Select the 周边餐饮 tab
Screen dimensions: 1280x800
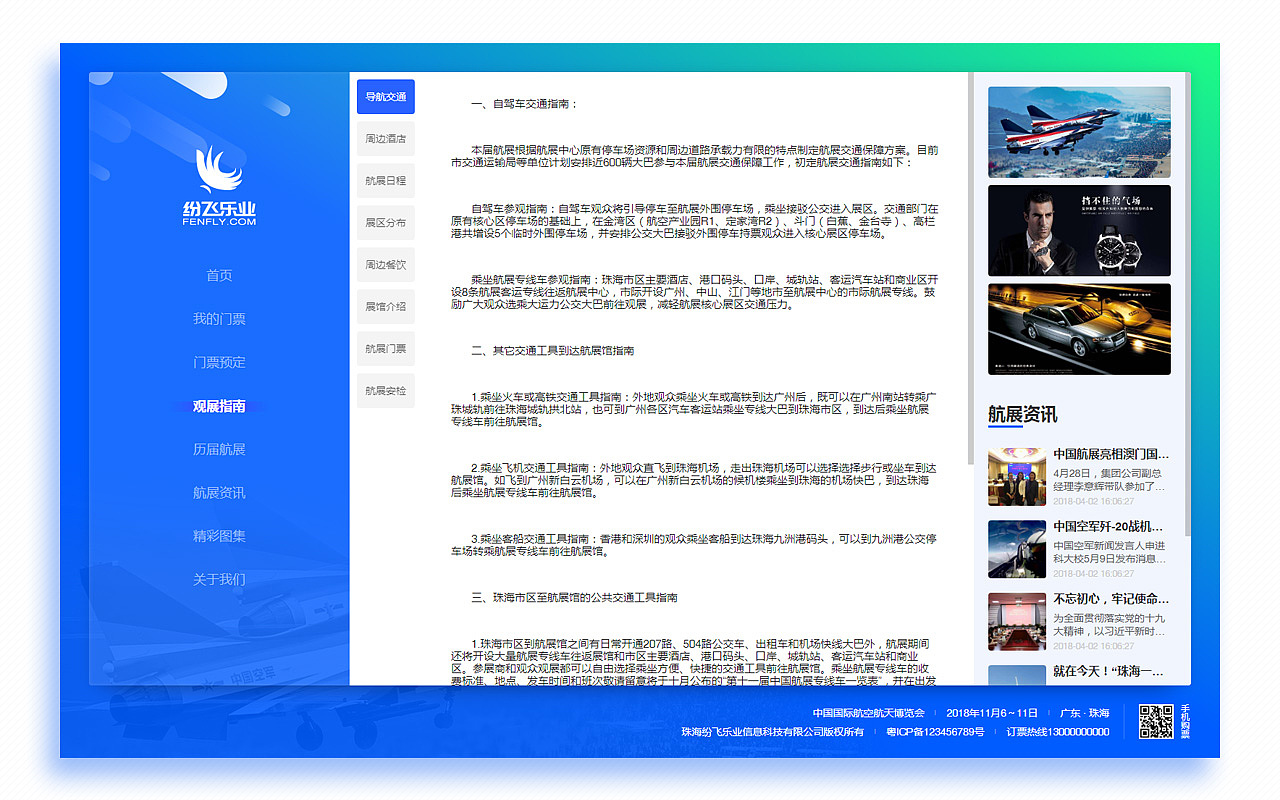click(x=386, y=264)
